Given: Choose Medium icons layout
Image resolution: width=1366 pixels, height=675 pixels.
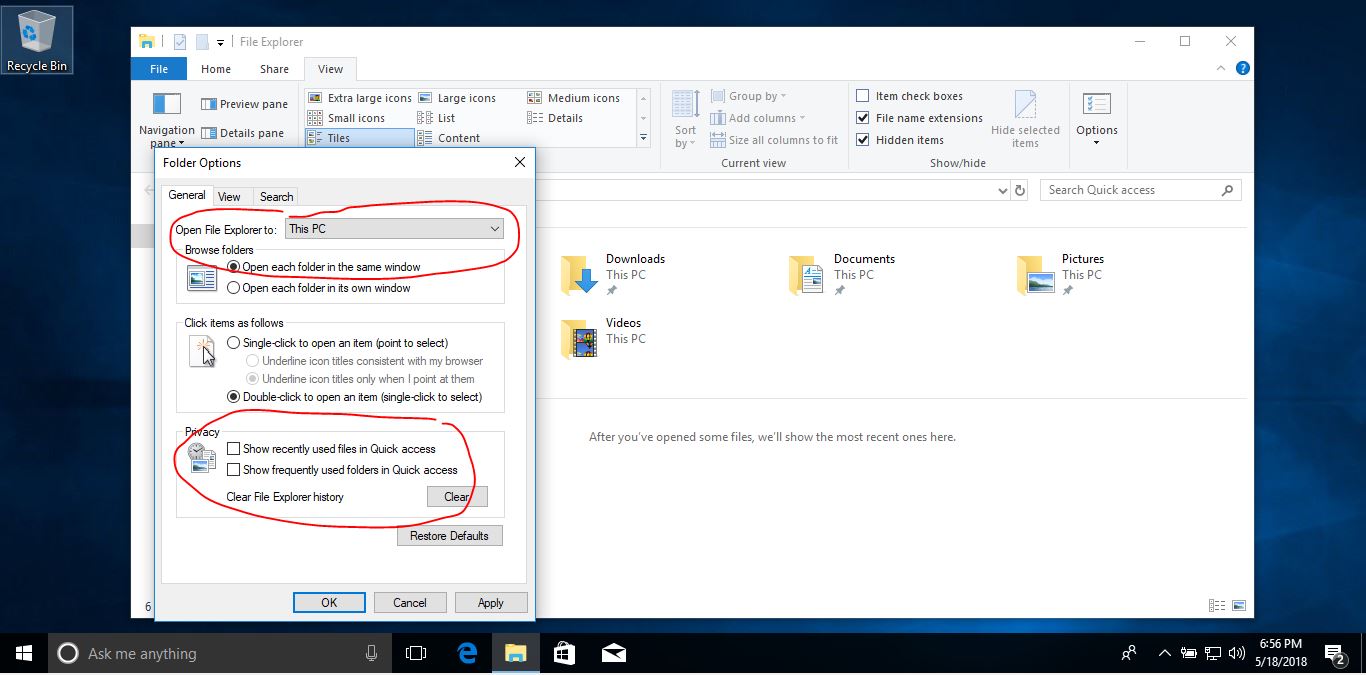Looking at the screenshot, I should point(574,98).
